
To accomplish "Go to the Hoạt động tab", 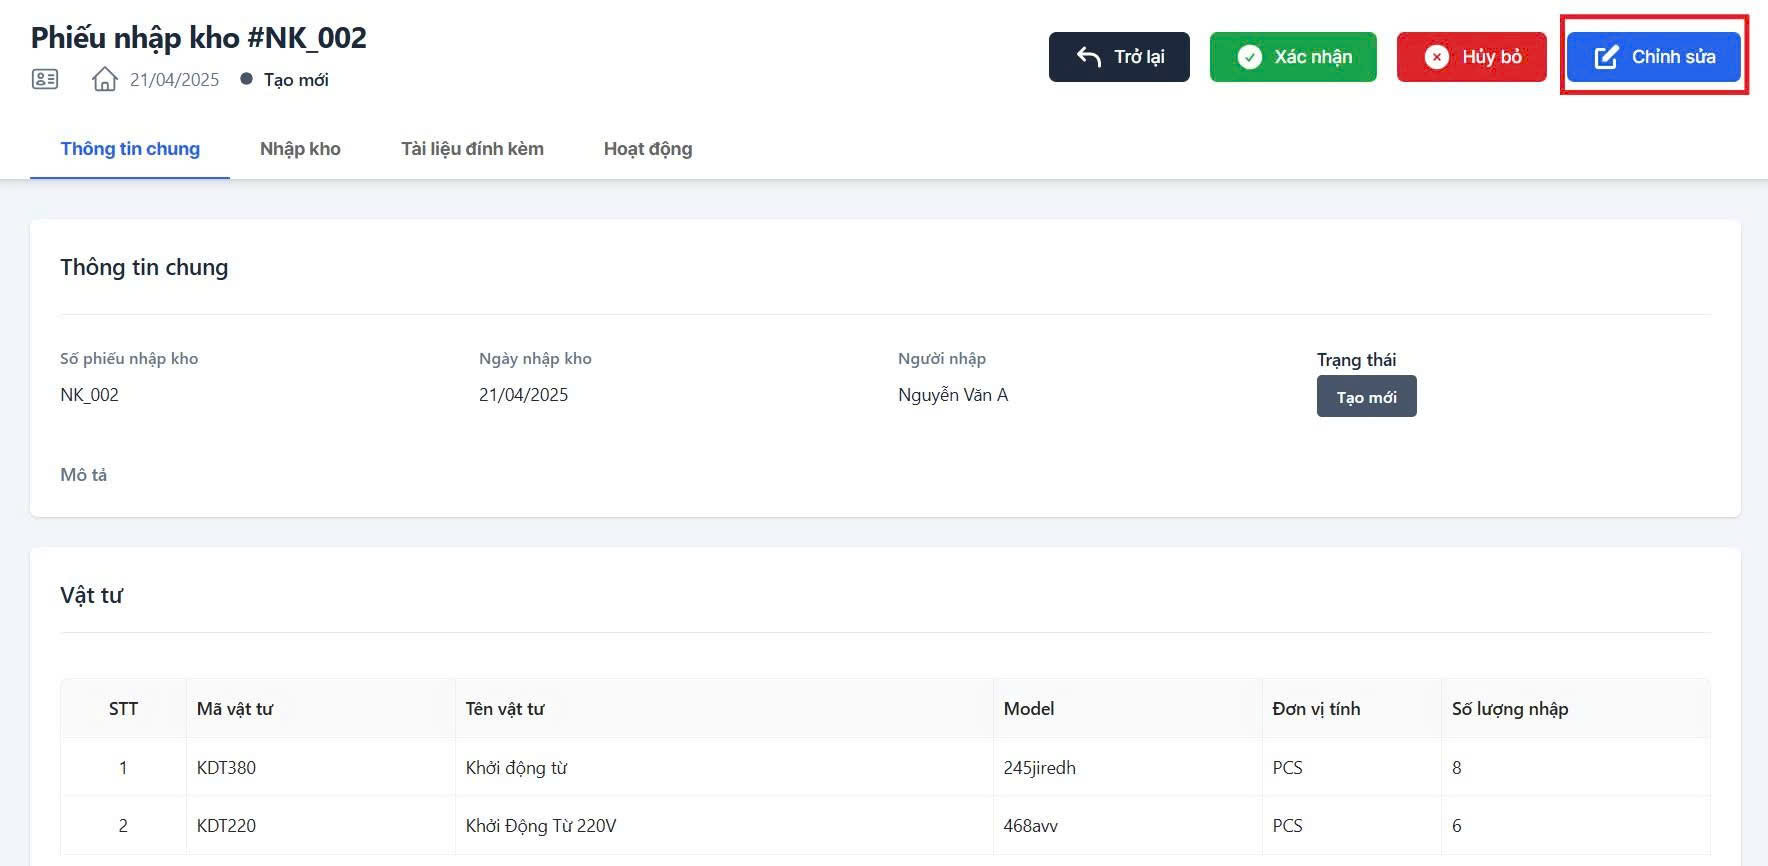I will coord(647,149).
